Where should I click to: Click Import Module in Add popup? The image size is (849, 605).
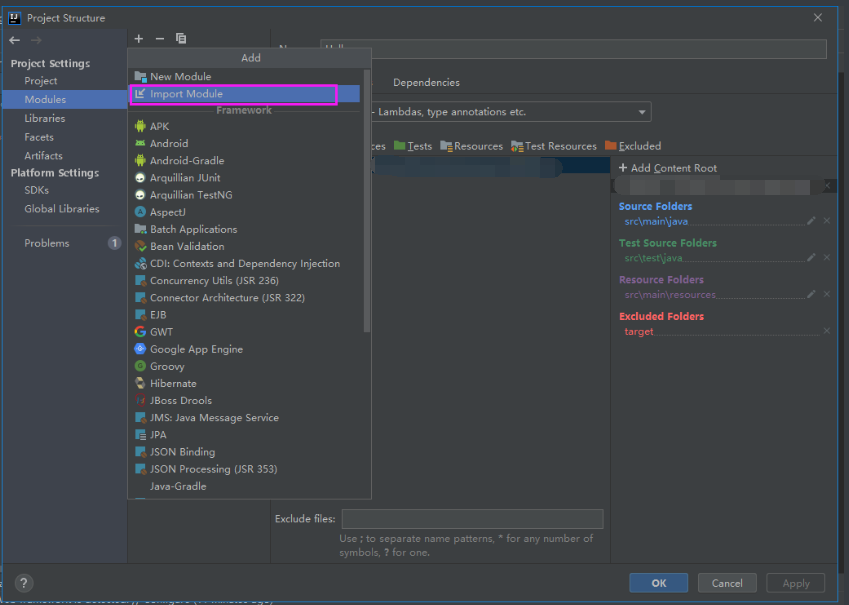pyautogui.click(x=245, y=94)
